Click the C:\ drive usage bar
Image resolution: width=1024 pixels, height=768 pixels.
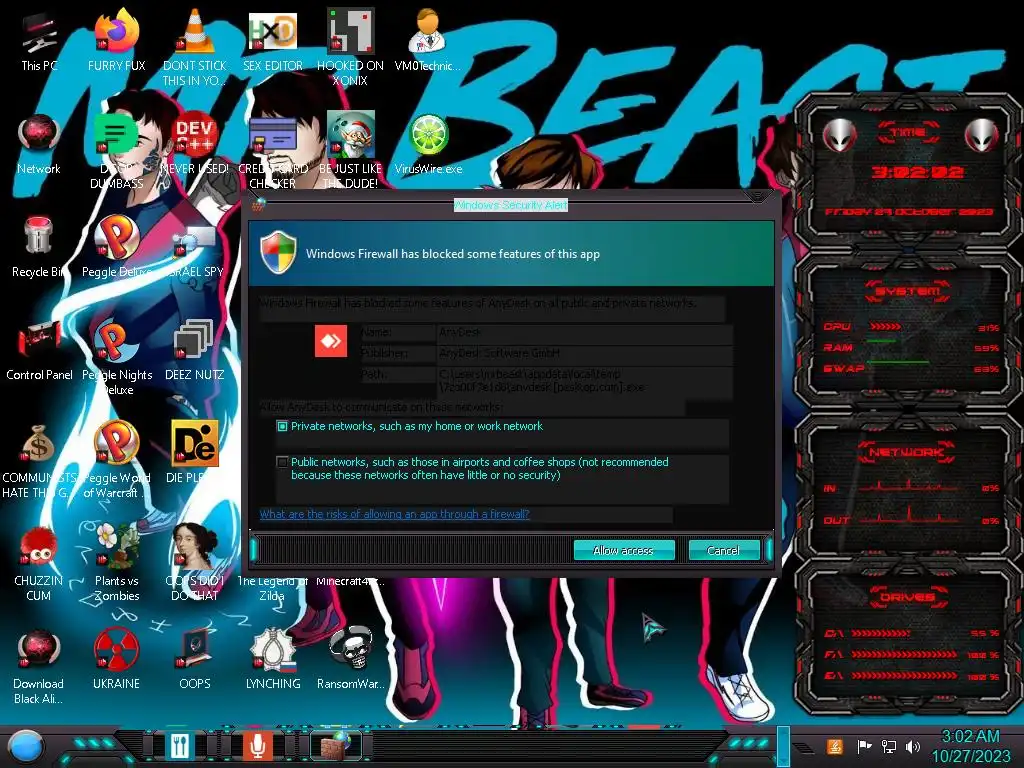879,633
